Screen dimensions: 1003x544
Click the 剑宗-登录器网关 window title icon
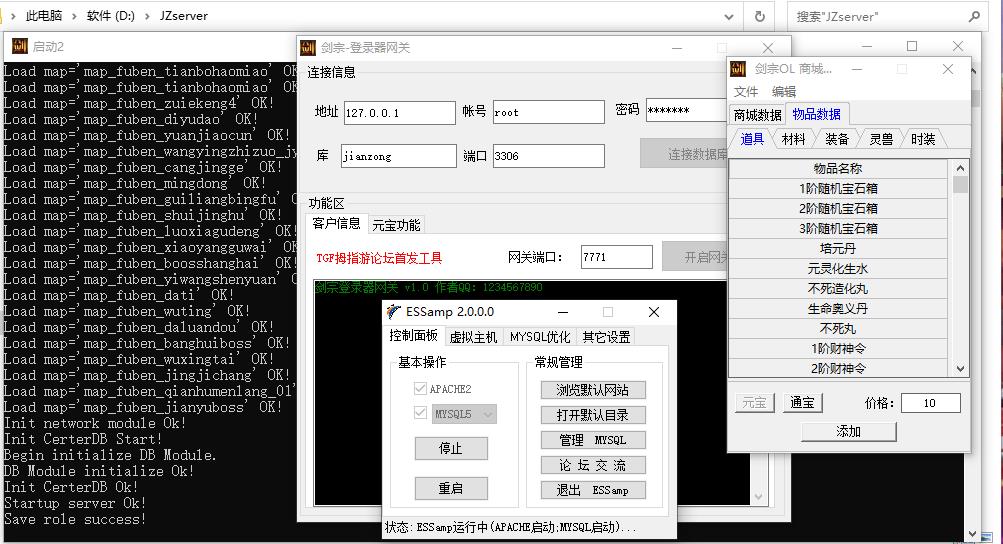tap(309, 47)
